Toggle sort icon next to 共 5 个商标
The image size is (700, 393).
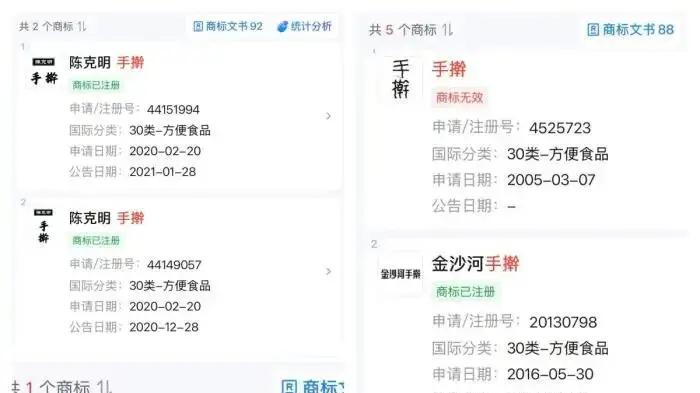point(447,30)
